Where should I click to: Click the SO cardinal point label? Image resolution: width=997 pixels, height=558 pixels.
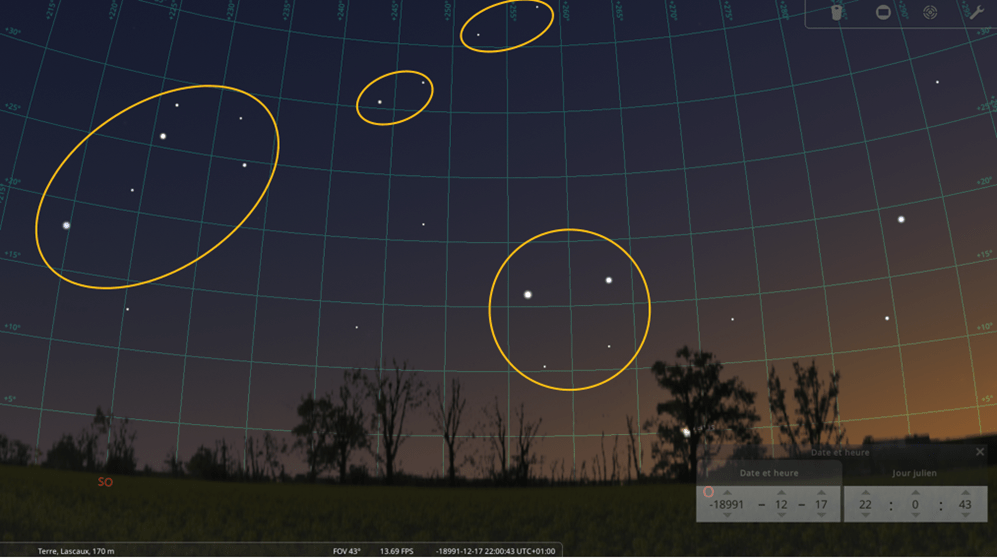click(x=105, y=482)
